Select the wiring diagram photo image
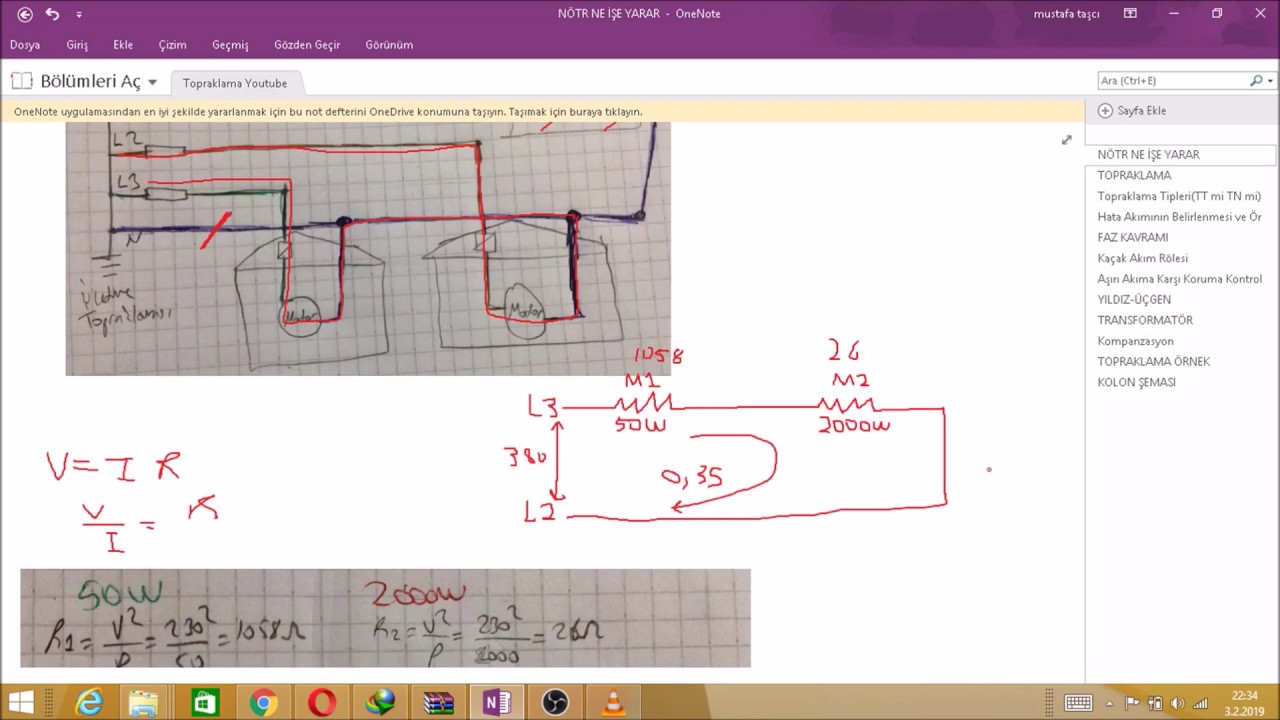 (368, 249)
